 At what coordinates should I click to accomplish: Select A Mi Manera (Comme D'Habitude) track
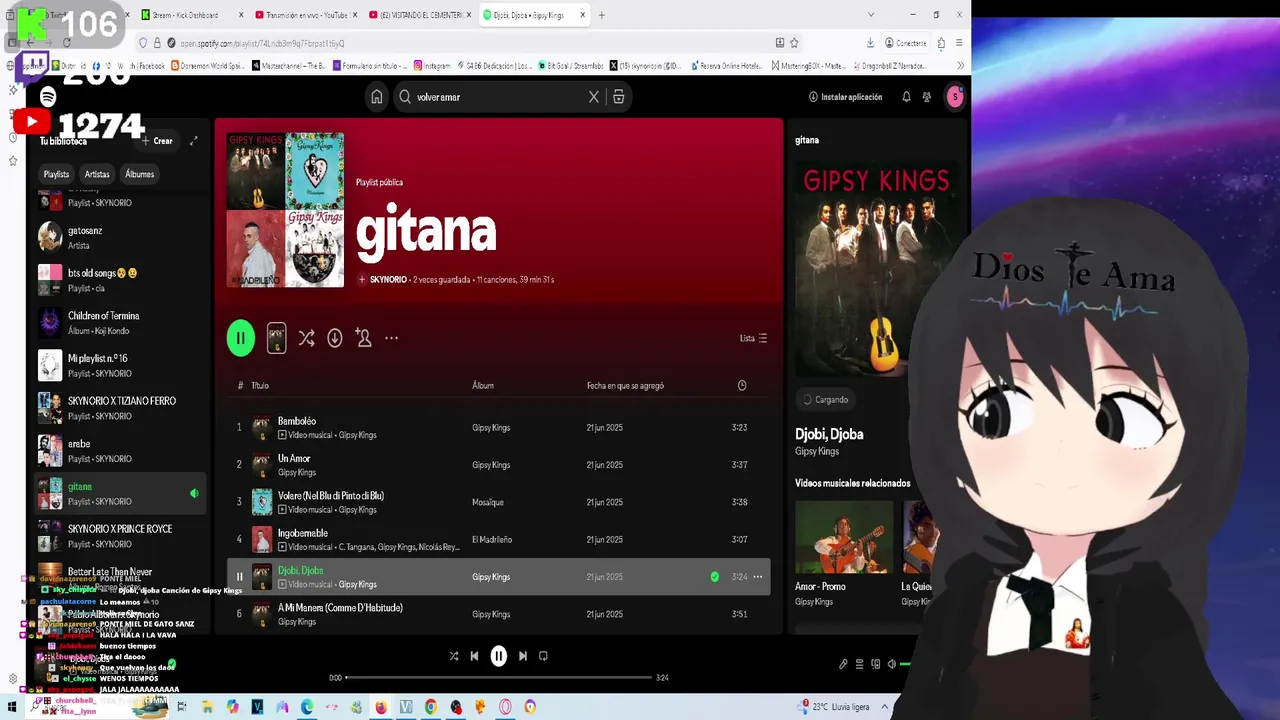tap(499, 614)
